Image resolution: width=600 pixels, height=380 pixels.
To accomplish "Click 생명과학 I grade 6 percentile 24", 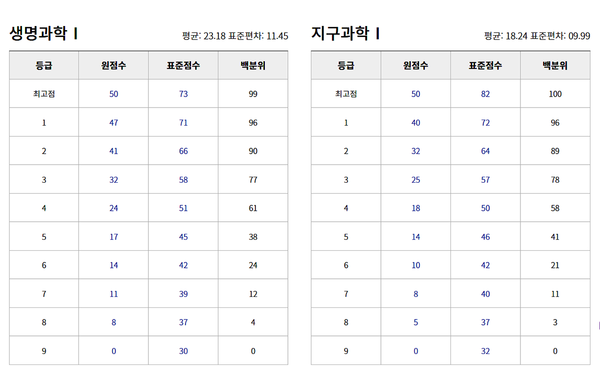I will [253, 265].
